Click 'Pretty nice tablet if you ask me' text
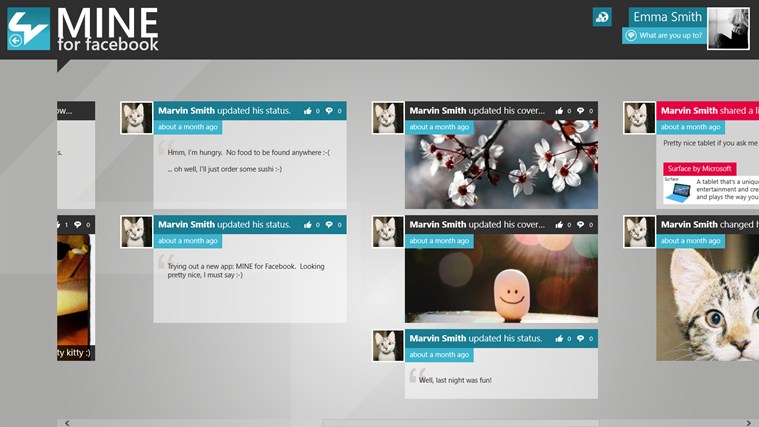Screen dimensions: 759x427 (x=710, y=143)
